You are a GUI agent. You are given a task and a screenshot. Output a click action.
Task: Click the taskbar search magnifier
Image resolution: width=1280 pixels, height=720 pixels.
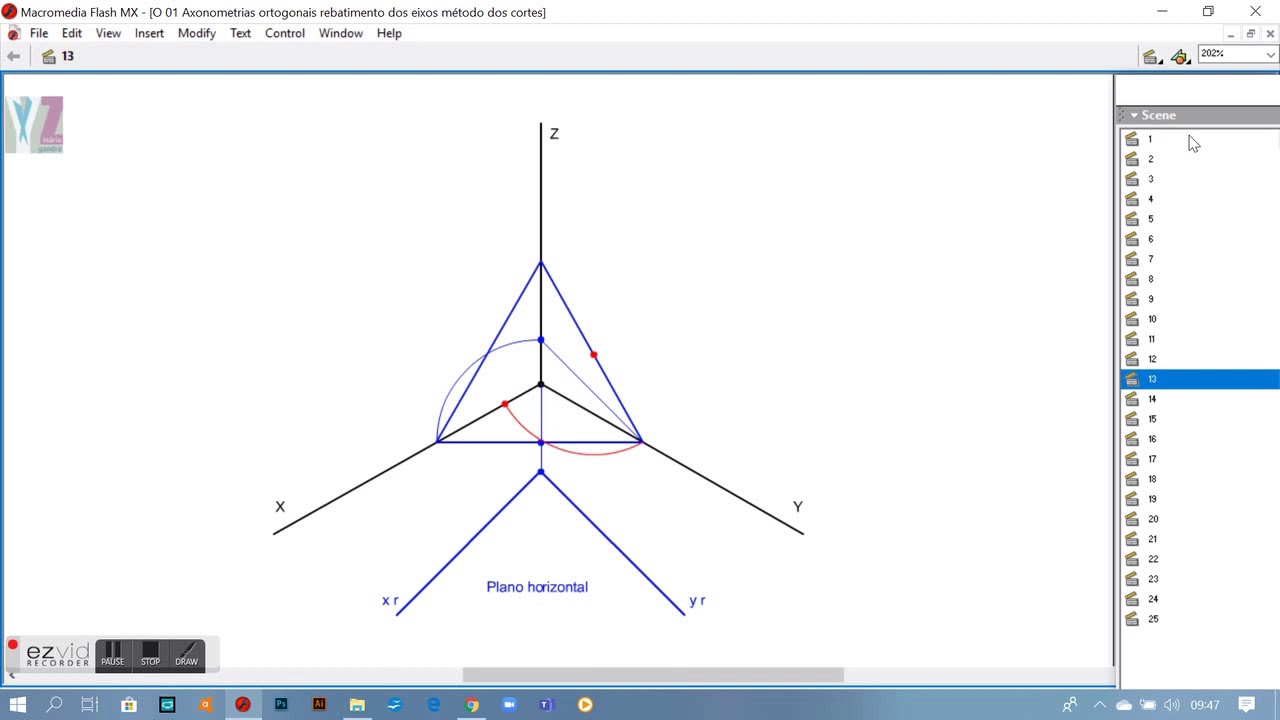click(x=54, y=705)
